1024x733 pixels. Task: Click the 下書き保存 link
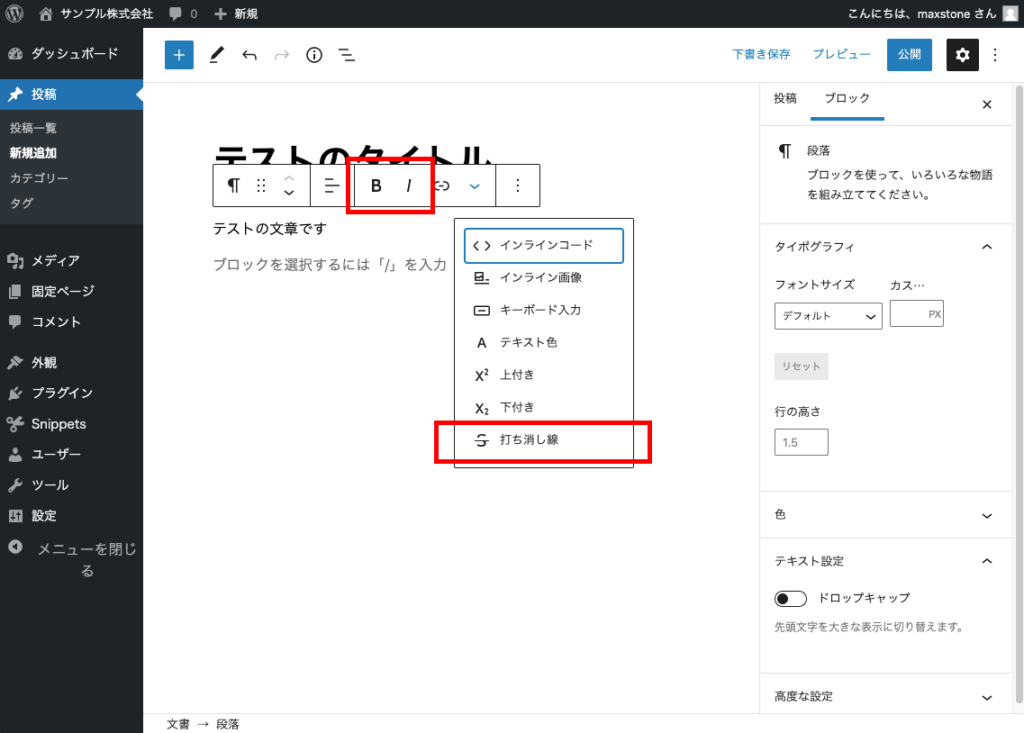(761, 55)
